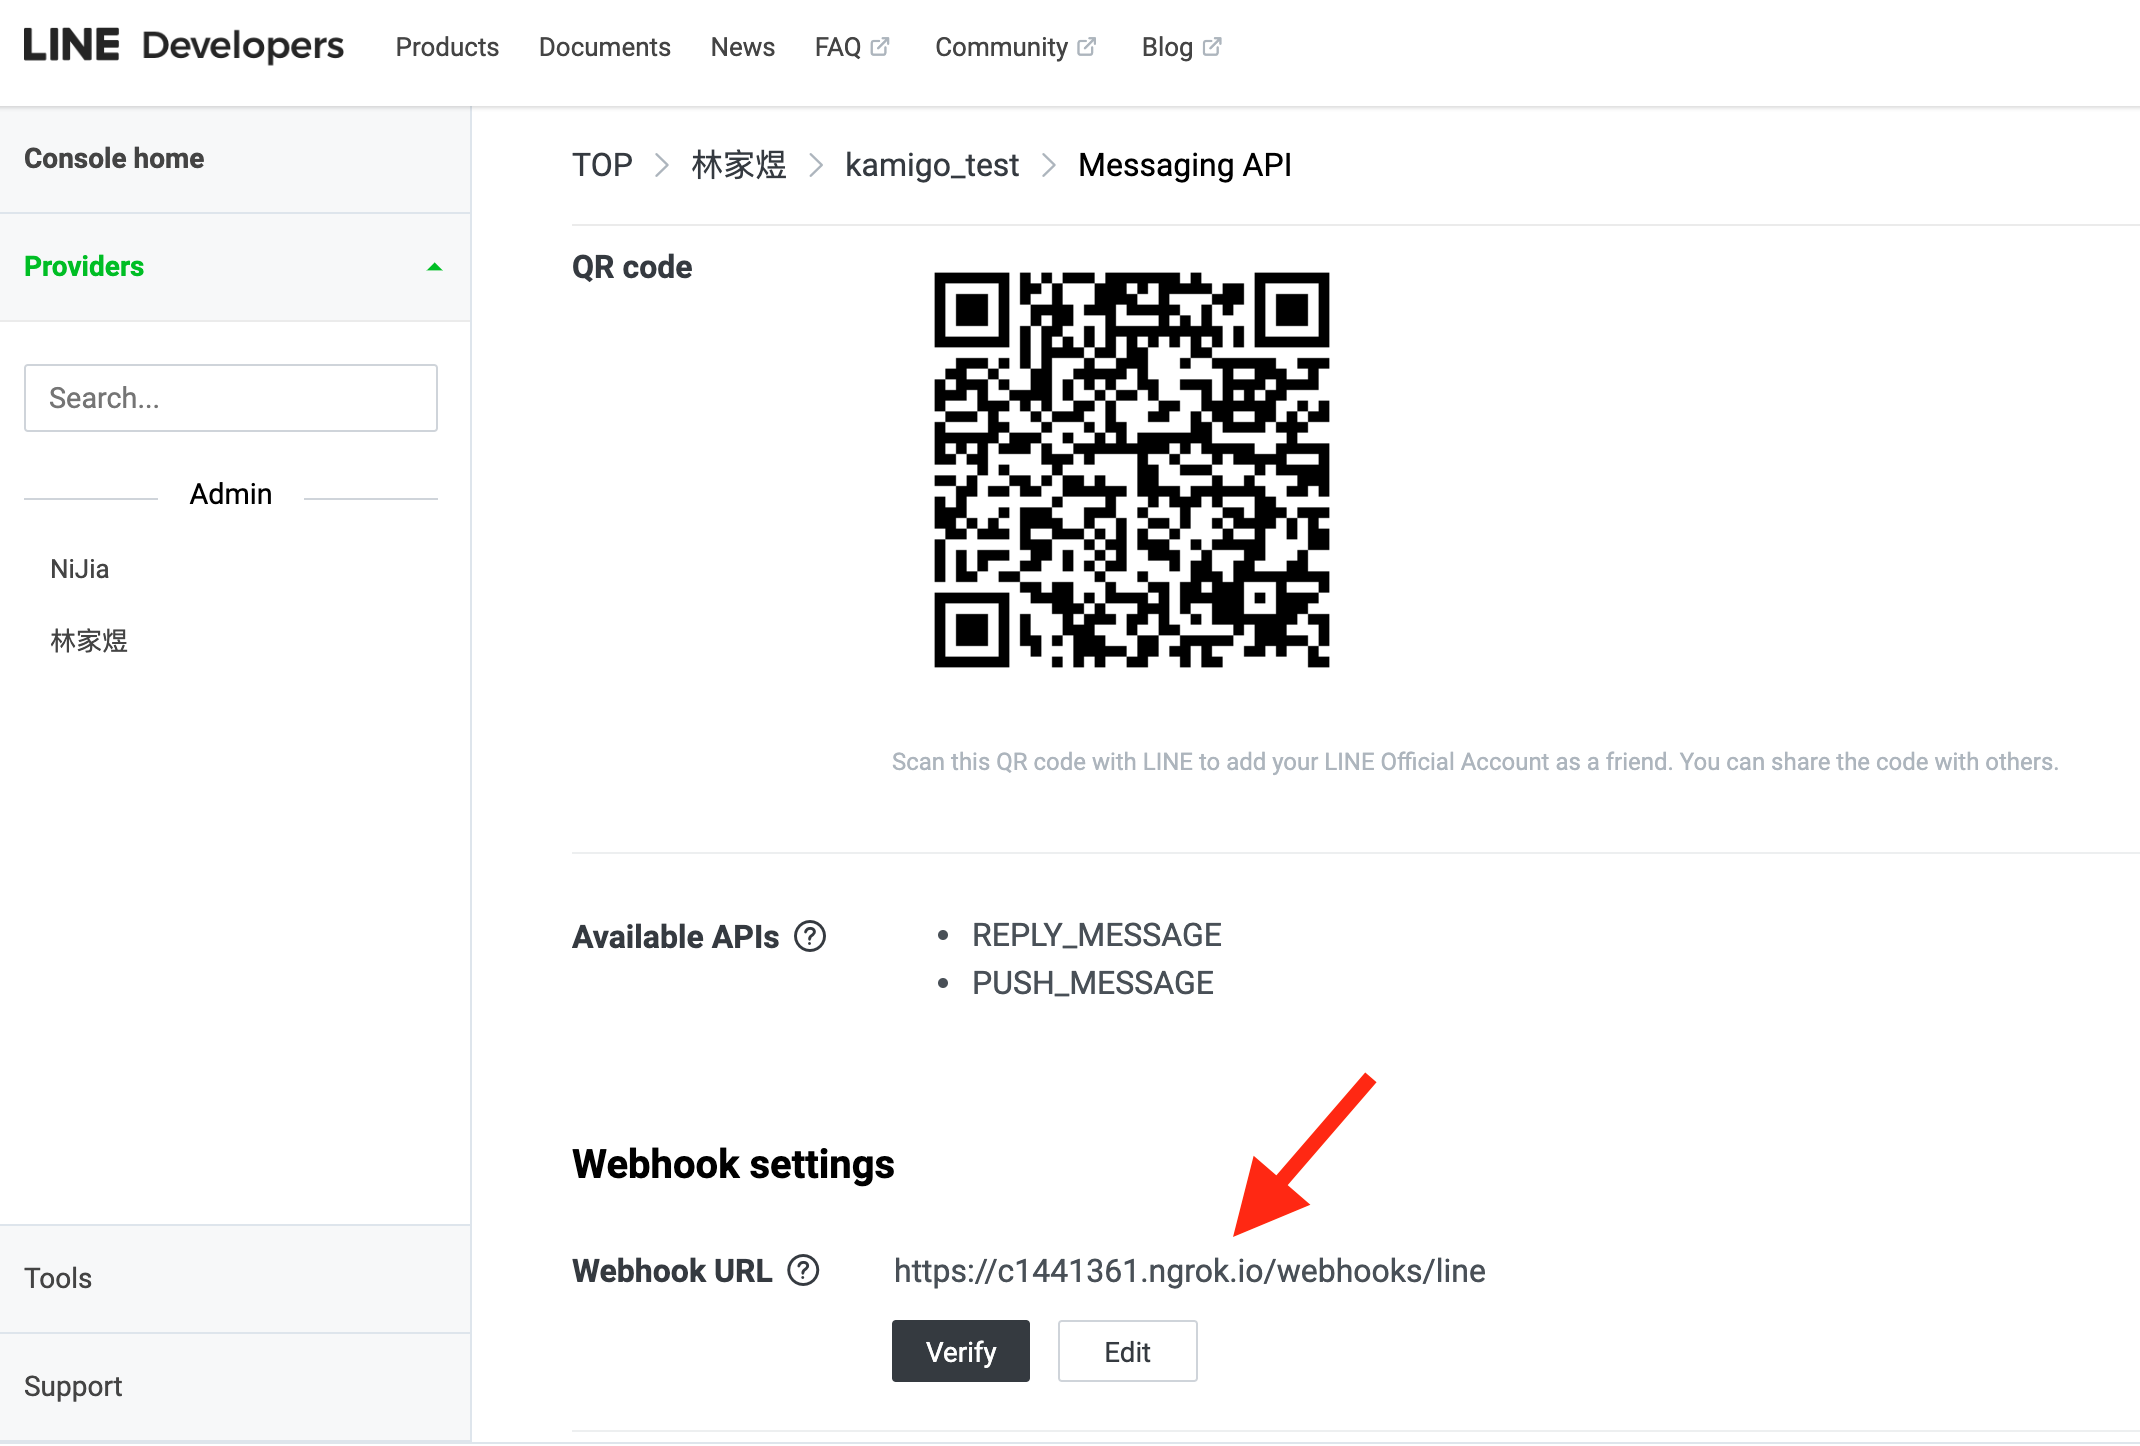Viewport: 2140px width, 1446px height.
Task: Navigate to TOP breadcrumb
Action: [x=602, y=165]
